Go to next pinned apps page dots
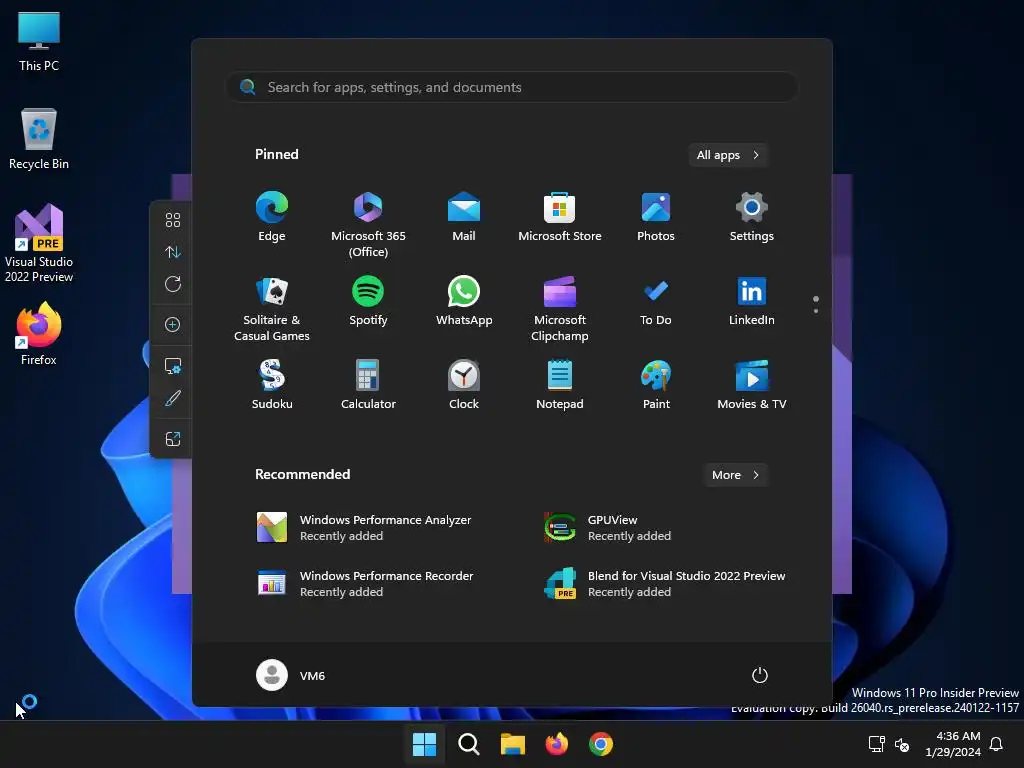The image size is (1024, 768). pos(816,304)
